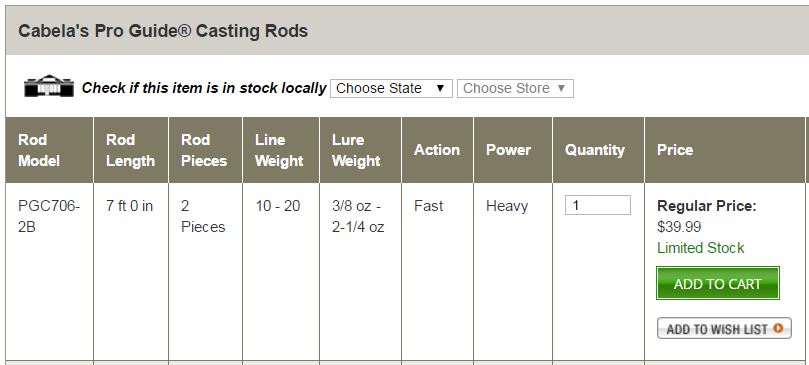
Task: Click the Action column header
Action: click(x=437, y=150)
